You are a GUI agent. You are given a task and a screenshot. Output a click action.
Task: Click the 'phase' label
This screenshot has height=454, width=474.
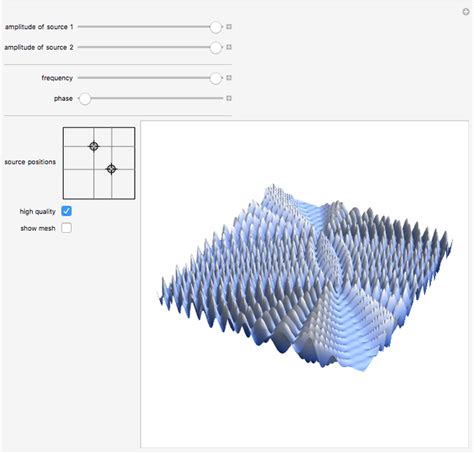point(63,99)
